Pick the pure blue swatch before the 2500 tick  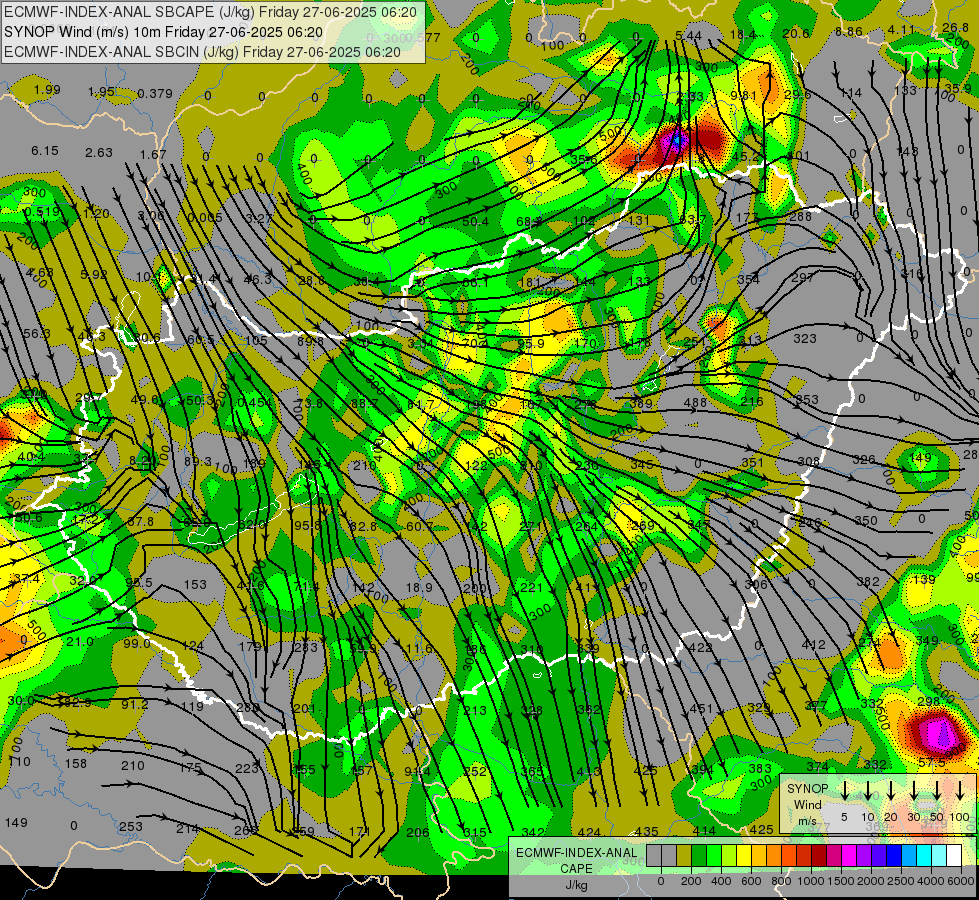point(893,855)
